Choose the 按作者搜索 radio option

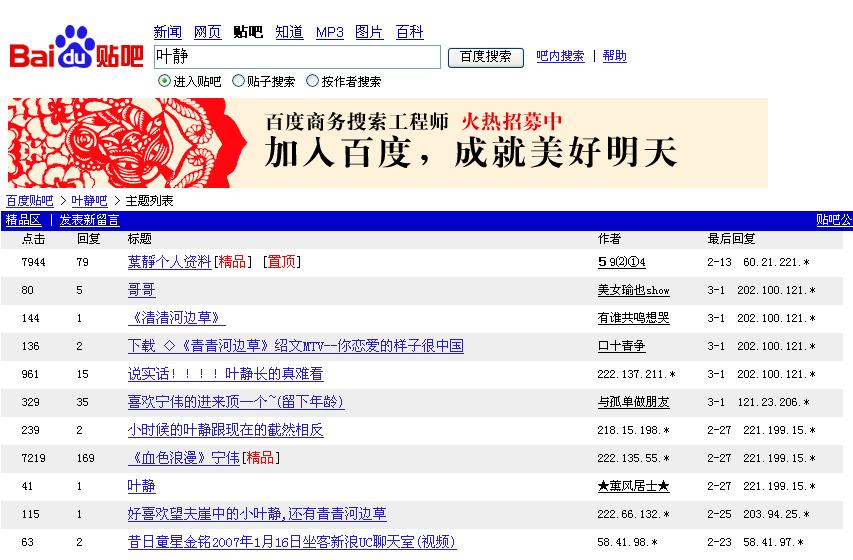[313, 81]
